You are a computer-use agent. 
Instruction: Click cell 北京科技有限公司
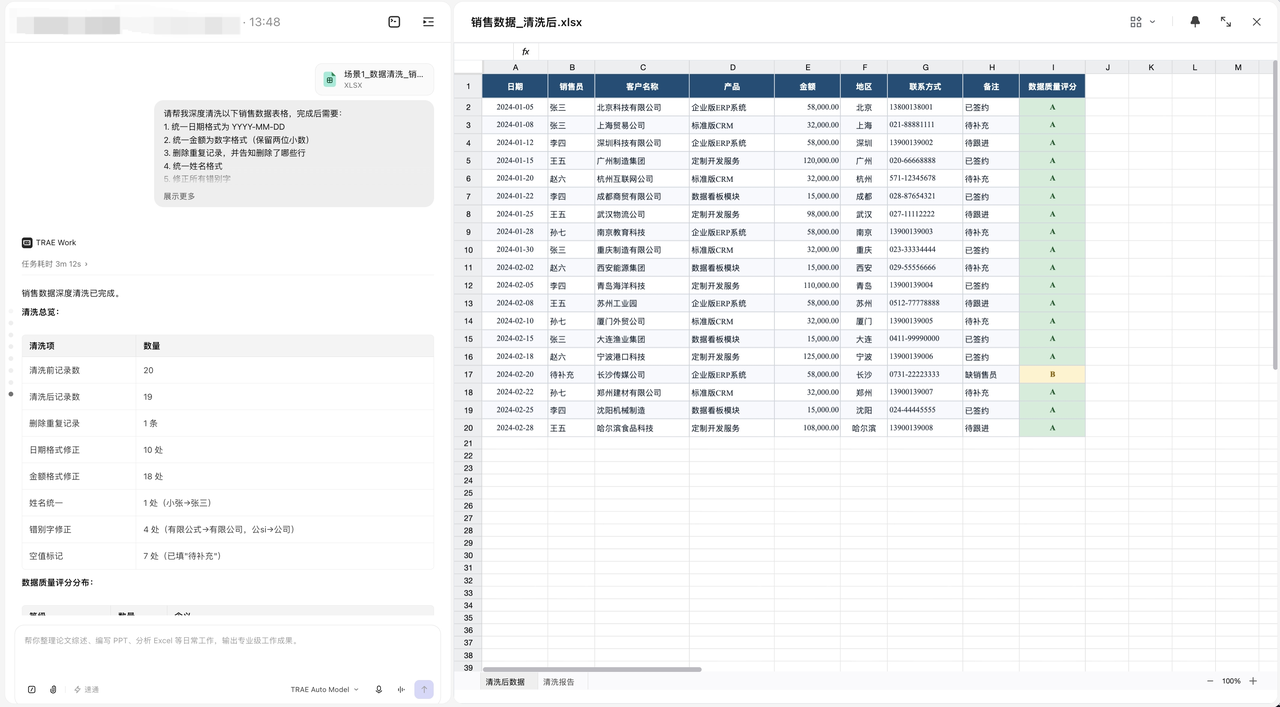pyautogui.click(x=642, y=107)
